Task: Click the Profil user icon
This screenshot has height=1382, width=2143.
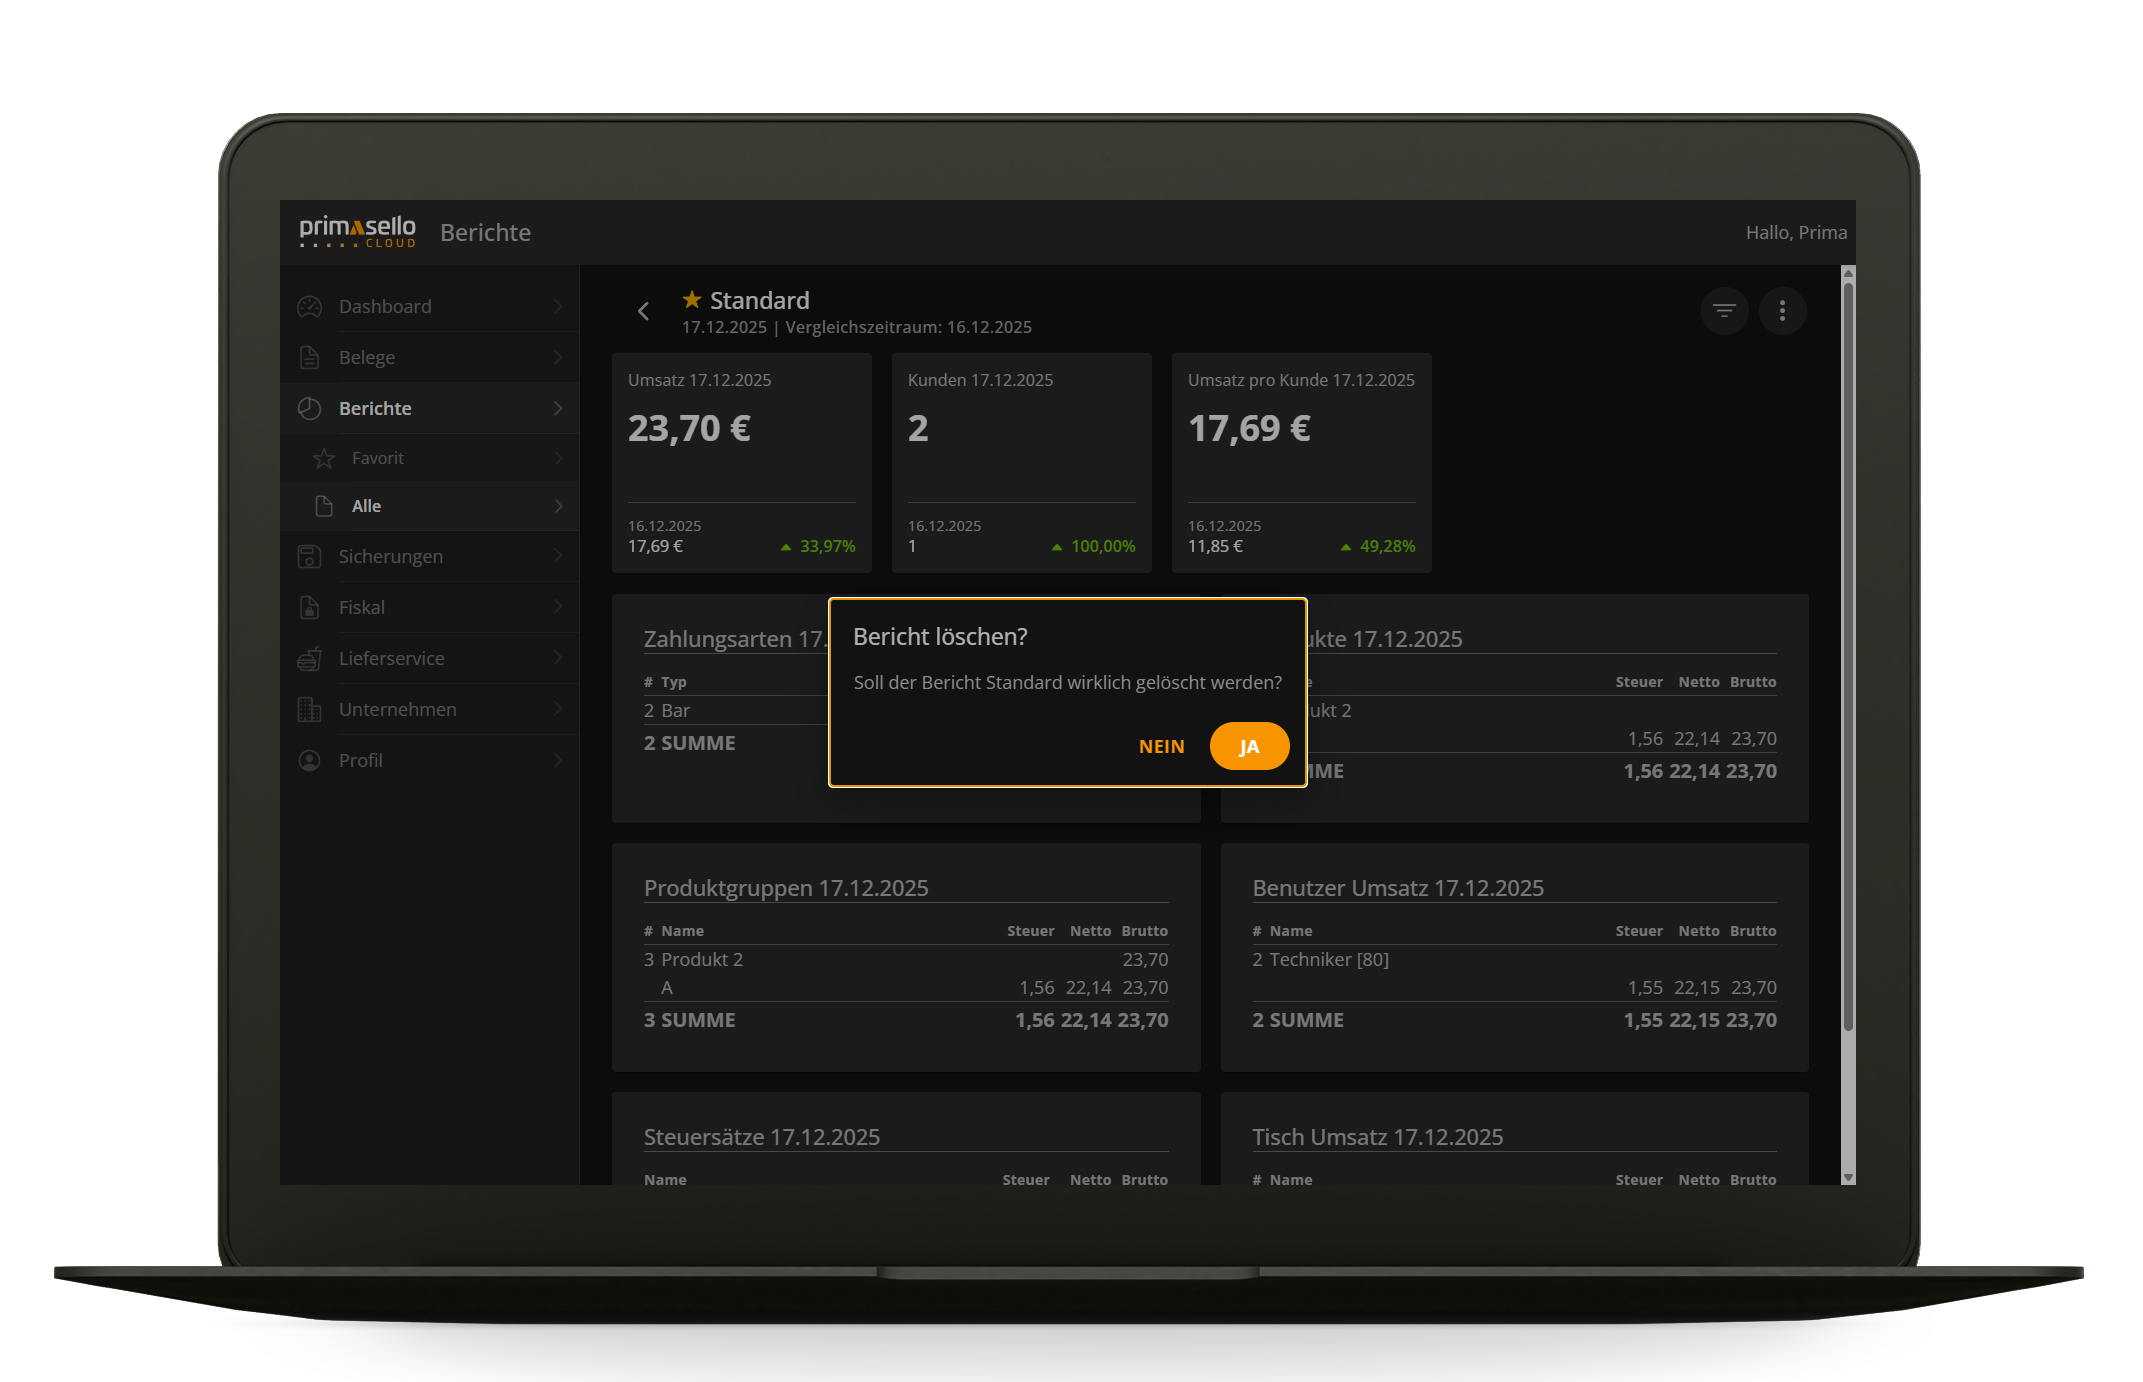Action: [x=310, y=761]
